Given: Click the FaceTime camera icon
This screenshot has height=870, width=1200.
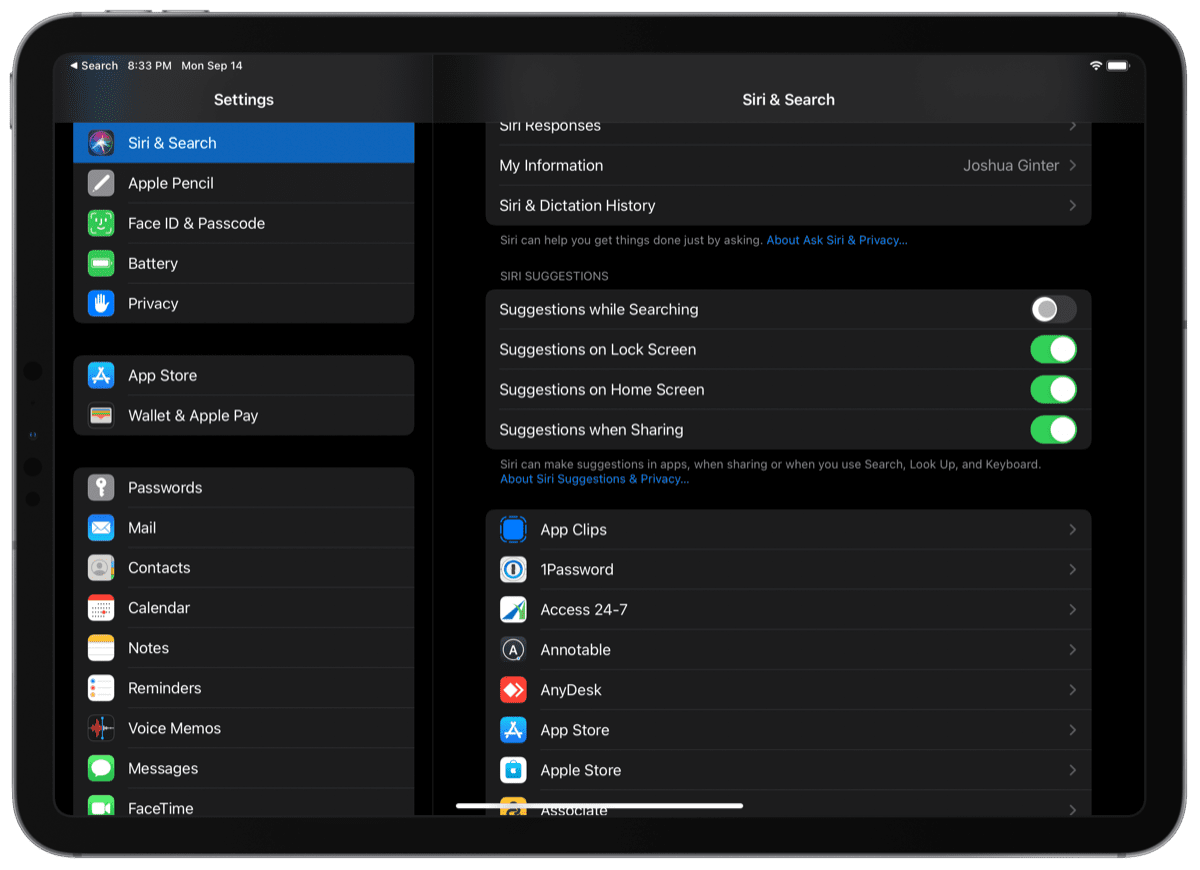Looking at the screenshot, I should [x=101, y=806].
